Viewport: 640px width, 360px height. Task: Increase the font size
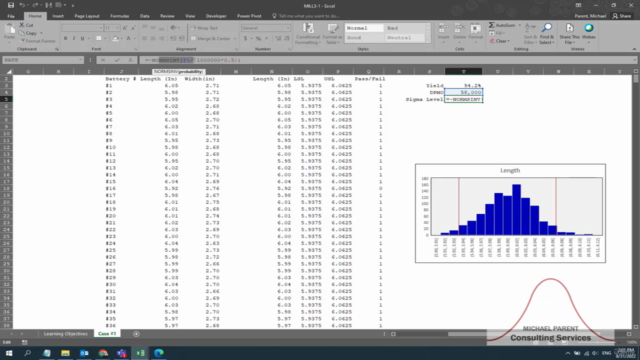coord(125,28)
